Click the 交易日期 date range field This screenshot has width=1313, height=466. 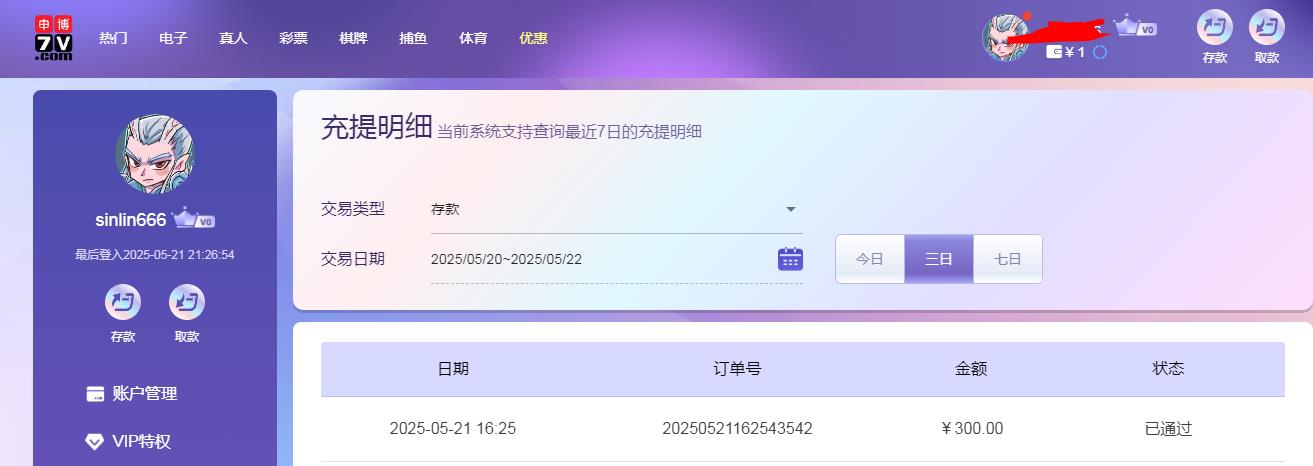click(x=616, y=259)
